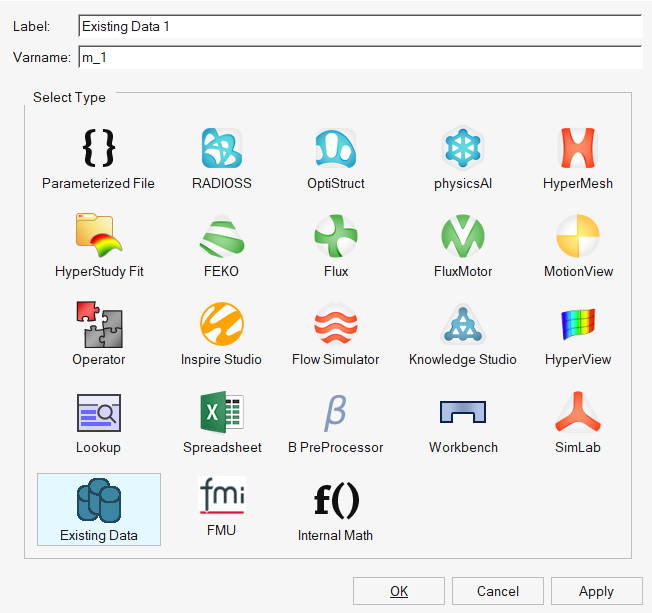Select the Lookup icon
652x613 pixels.
click(99, 413)
